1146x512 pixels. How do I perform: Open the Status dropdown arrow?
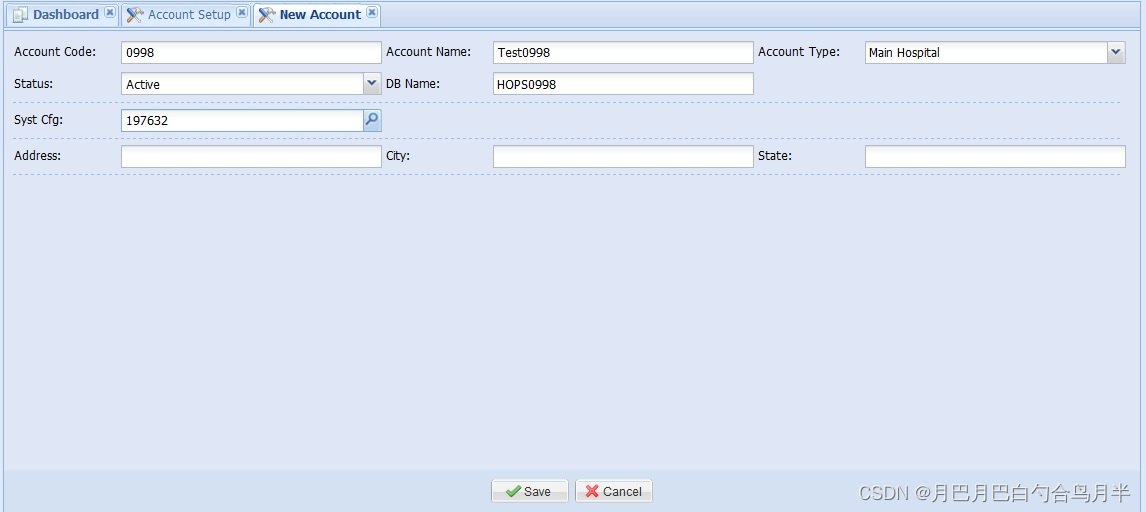tap(372, 84)
